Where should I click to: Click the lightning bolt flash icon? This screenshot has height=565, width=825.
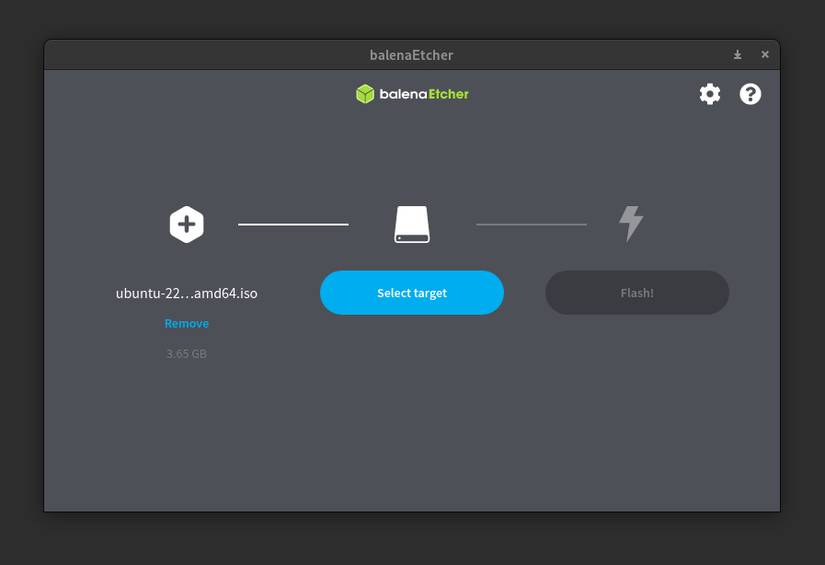click(x=631, y=224)
